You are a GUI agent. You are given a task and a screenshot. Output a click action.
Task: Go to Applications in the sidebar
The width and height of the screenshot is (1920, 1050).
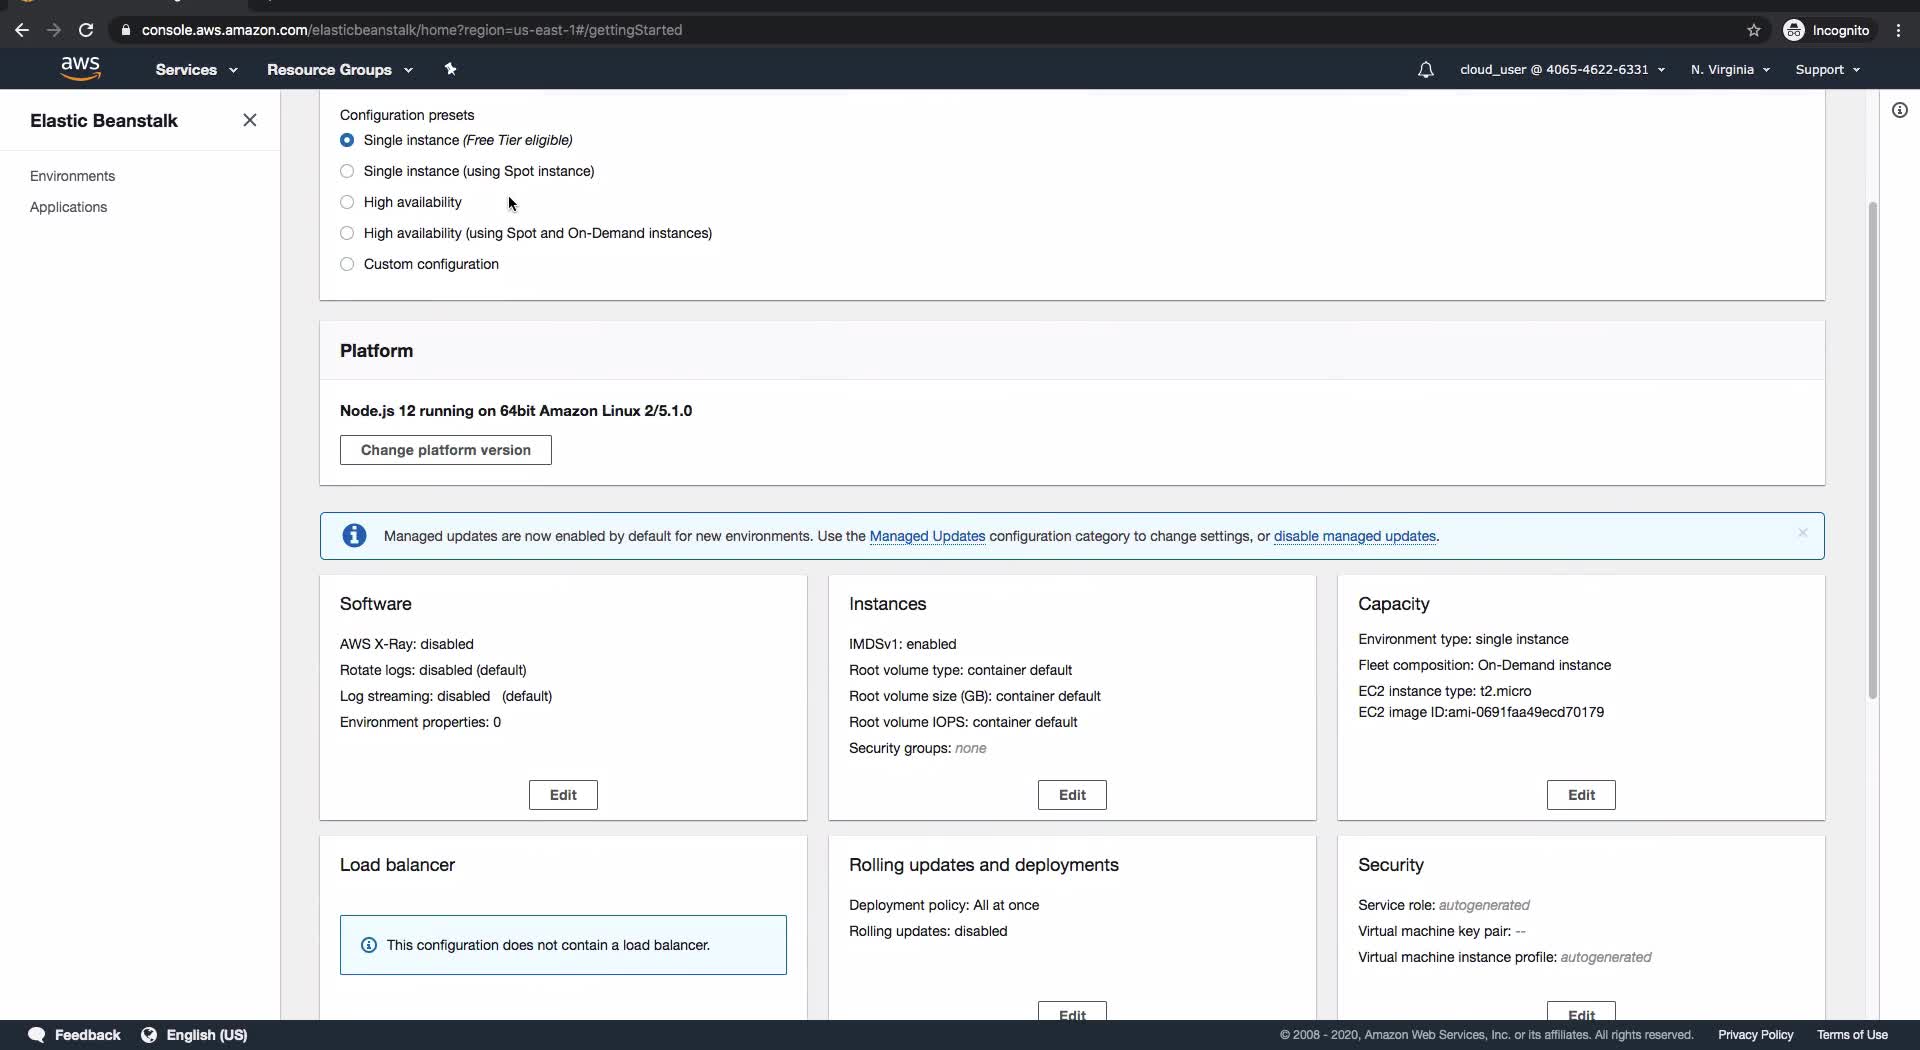click(68, 207)
